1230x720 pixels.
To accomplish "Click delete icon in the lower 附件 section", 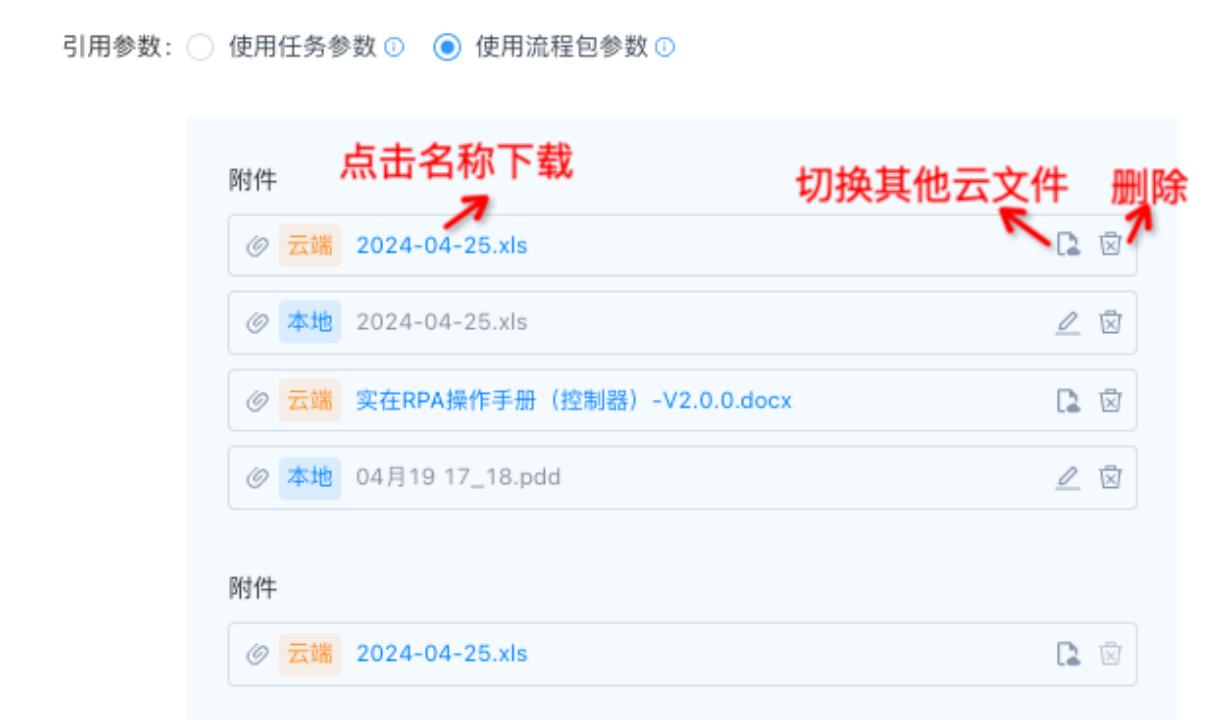I will (x=1110, y=654).
